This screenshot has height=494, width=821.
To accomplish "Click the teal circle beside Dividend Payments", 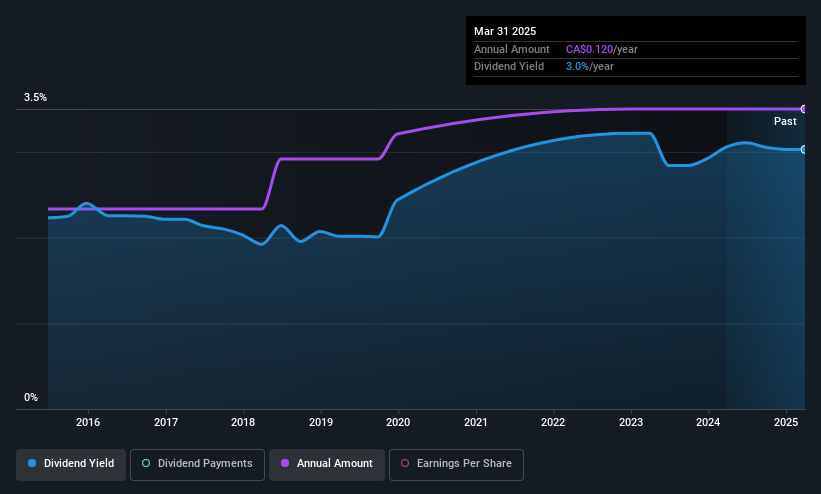I will click(x=146, y=464).
